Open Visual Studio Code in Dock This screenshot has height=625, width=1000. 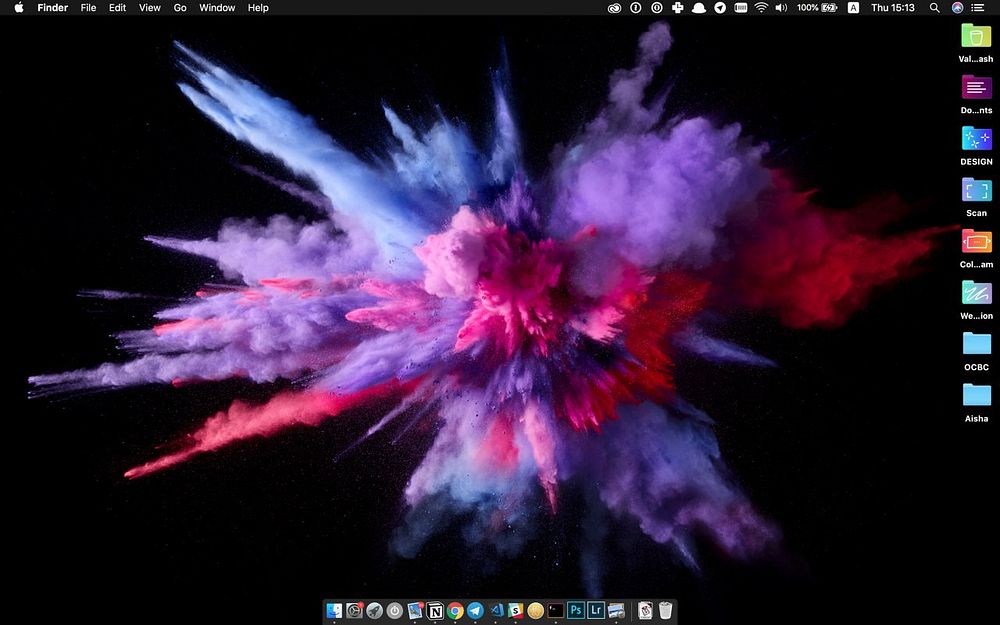(496, 611)
